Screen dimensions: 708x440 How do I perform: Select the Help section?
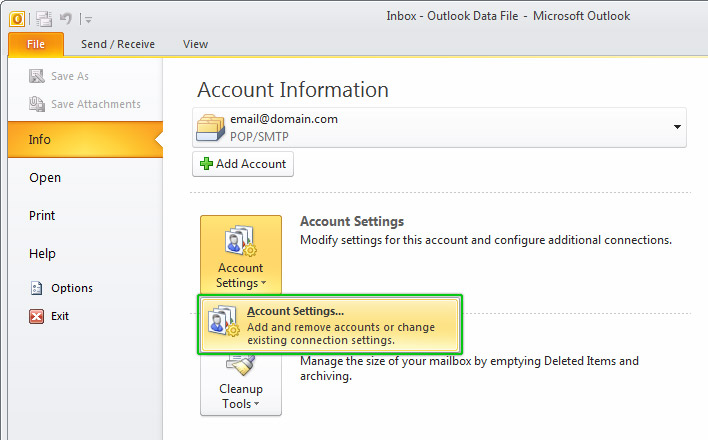[x=42, y=253]
